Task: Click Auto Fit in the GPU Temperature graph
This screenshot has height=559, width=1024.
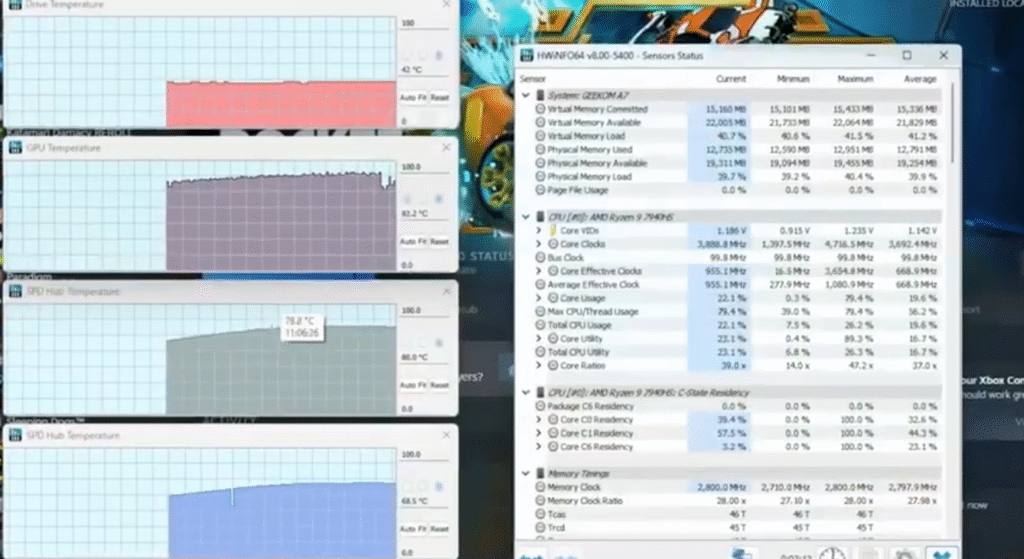Action: click(413, 241)
